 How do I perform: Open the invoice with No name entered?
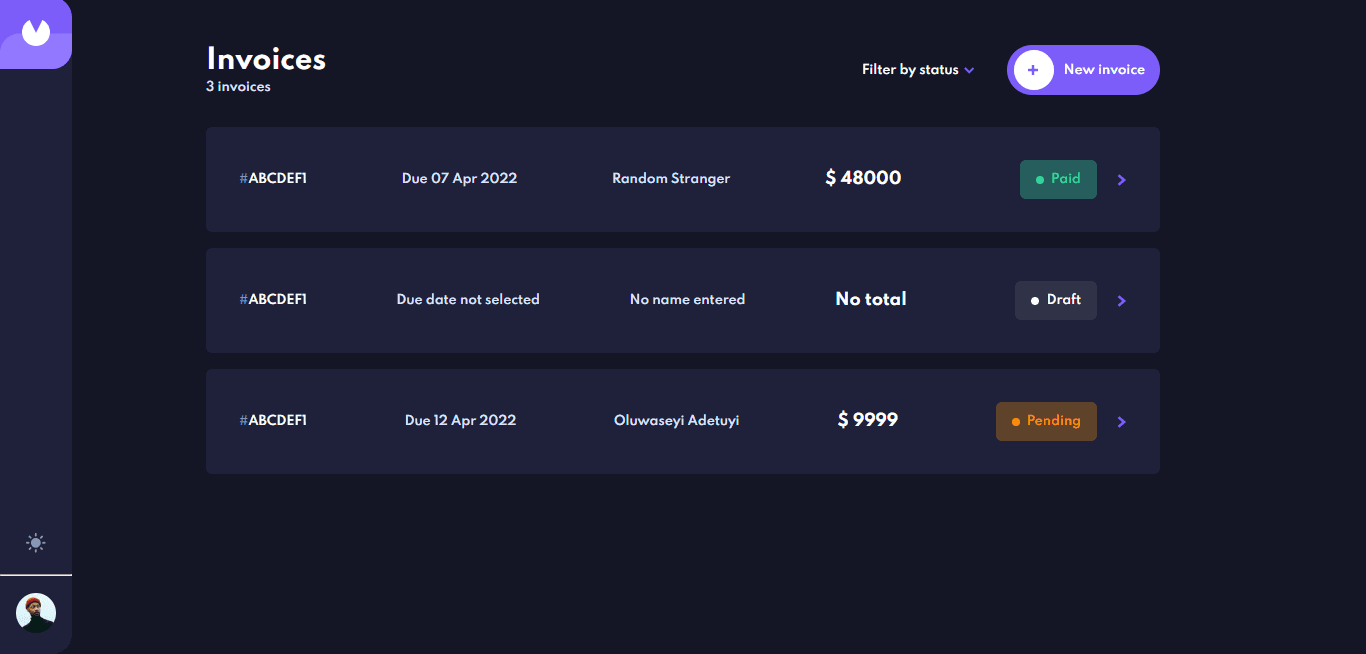pyautogui.click(x=683, y=300)
